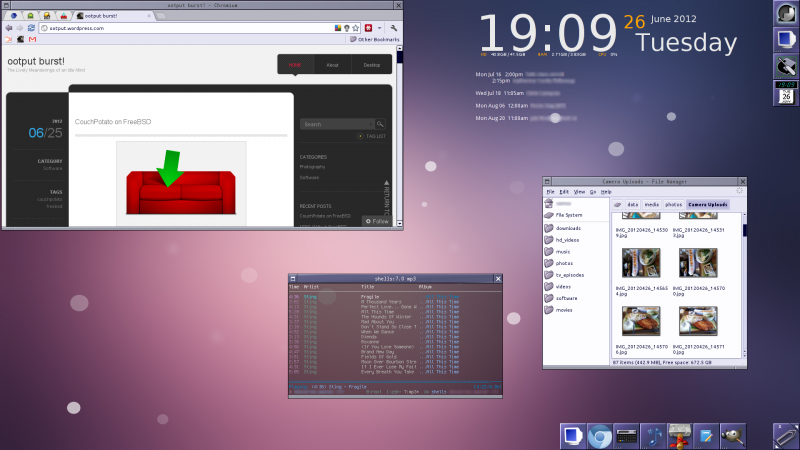Click the red extension icon in Chromium toolbar
Image resolution: width=800 pixels, height=450 pixels.
[x=368, y=28]
